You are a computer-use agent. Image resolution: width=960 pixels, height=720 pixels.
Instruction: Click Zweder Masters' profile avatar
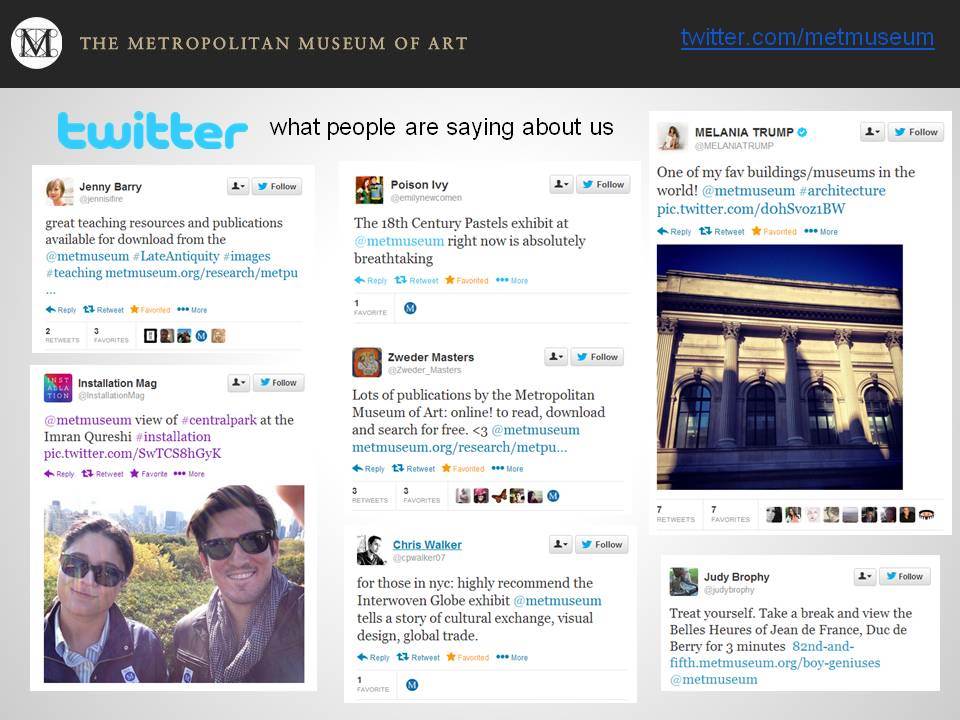pos(367,362)
